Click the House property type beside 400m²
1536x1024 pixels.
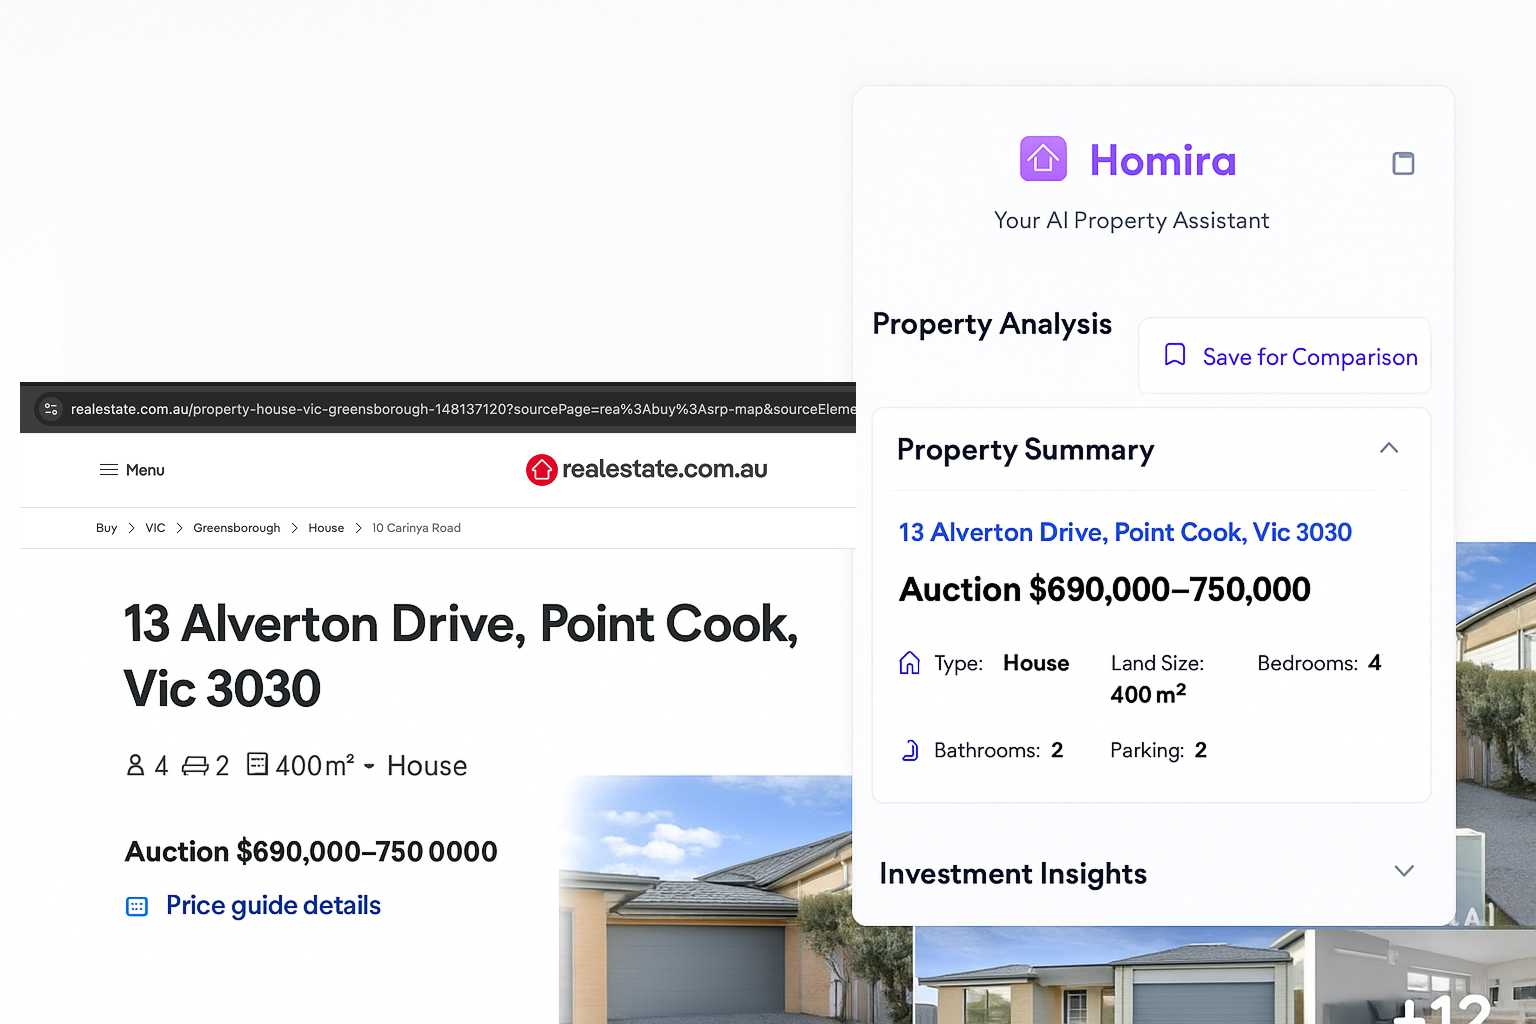pos(427,765)
